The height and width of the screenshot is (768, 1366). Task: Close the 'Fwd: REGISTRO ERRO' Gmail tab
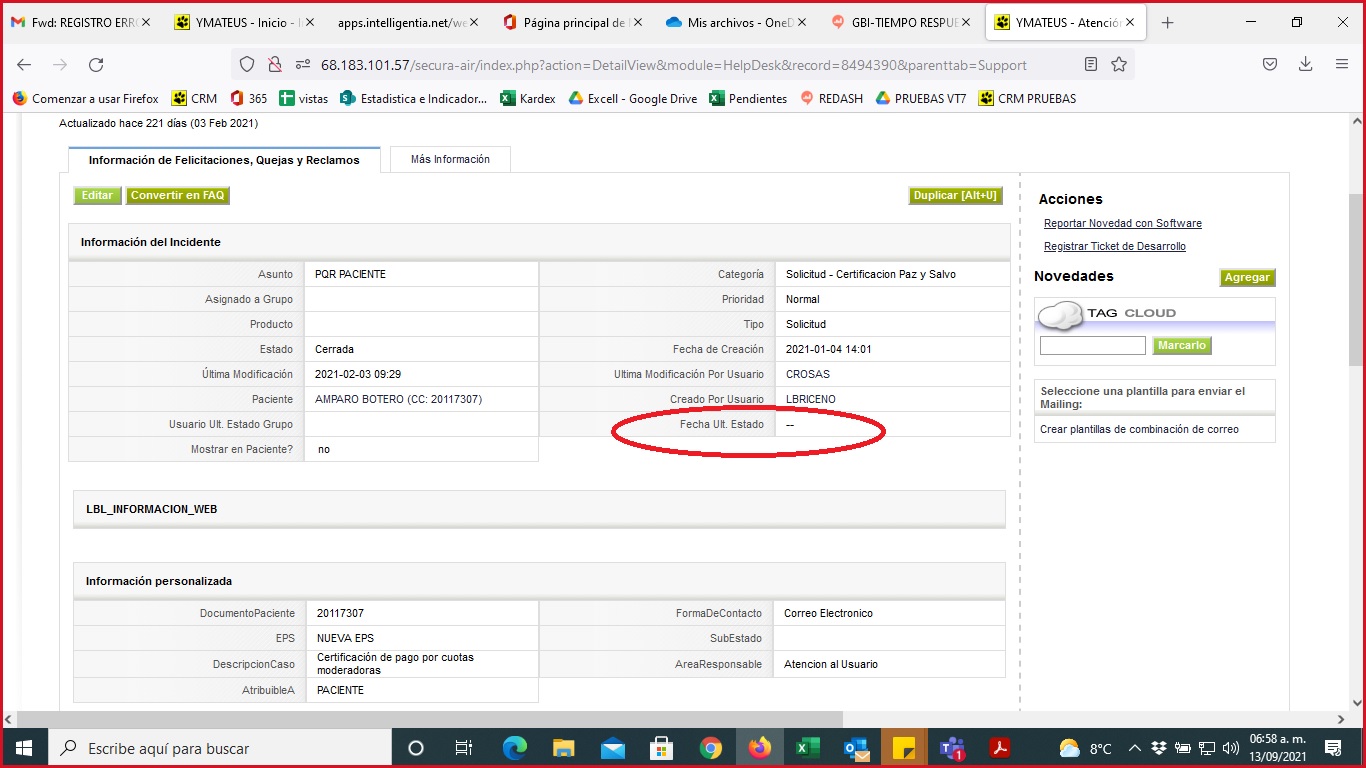pos(146,22)
